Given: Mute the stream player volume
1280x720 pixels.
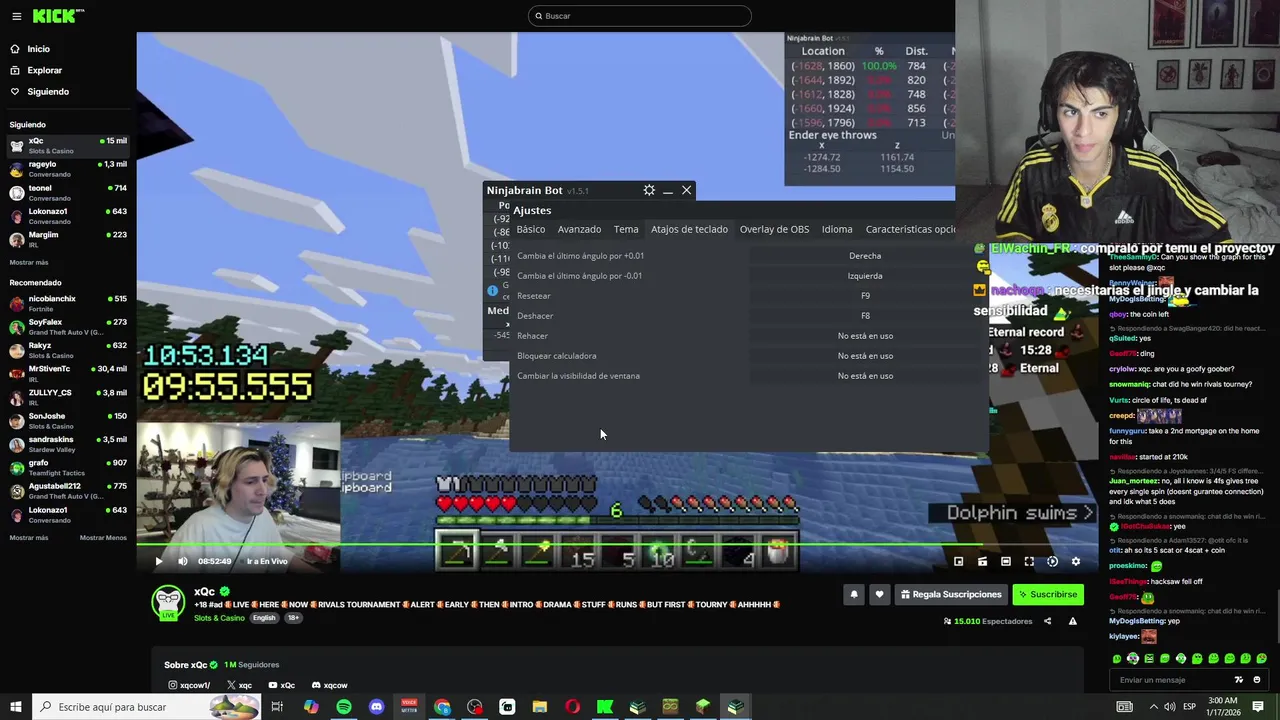Looking at the screenshot, I should coord(182,561).
